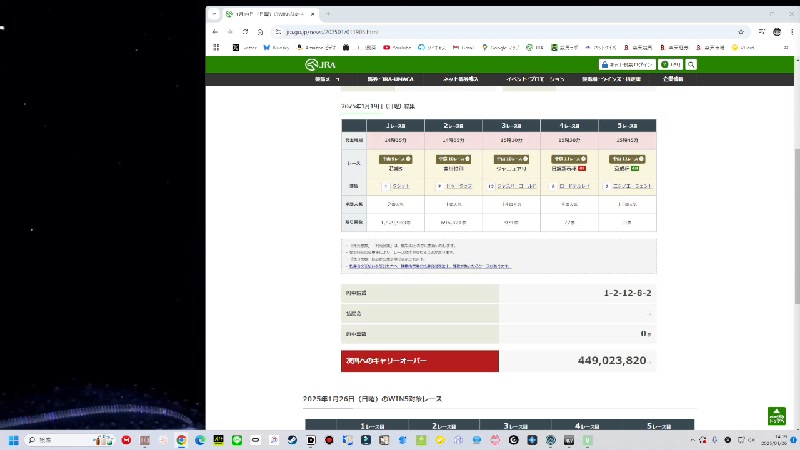The height and width of the screenshot is (450, 800).
Task: Open the site search magnifier icon
Action: tap(691, 64)
